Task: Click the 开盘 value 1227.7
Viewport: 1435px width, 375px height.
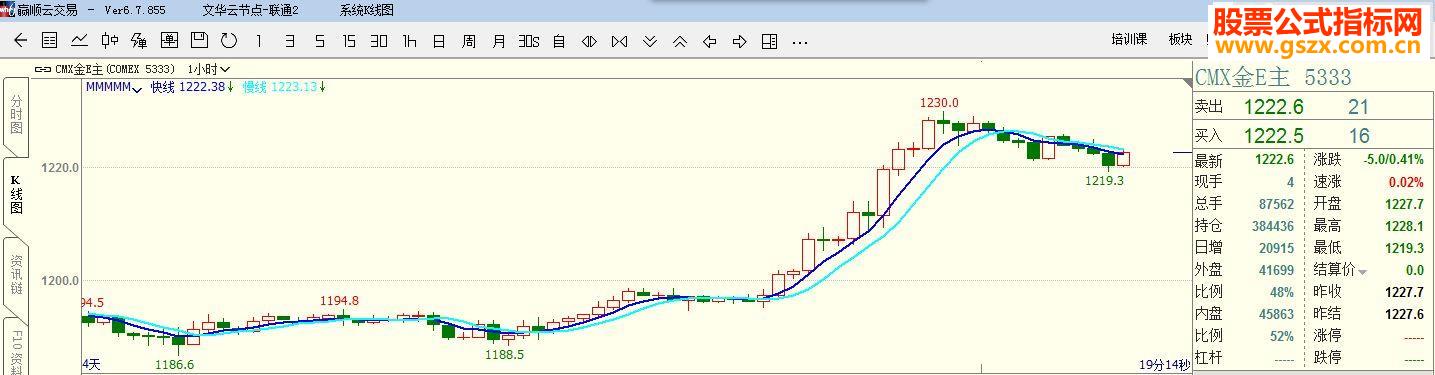Action: coord(1404,204)
